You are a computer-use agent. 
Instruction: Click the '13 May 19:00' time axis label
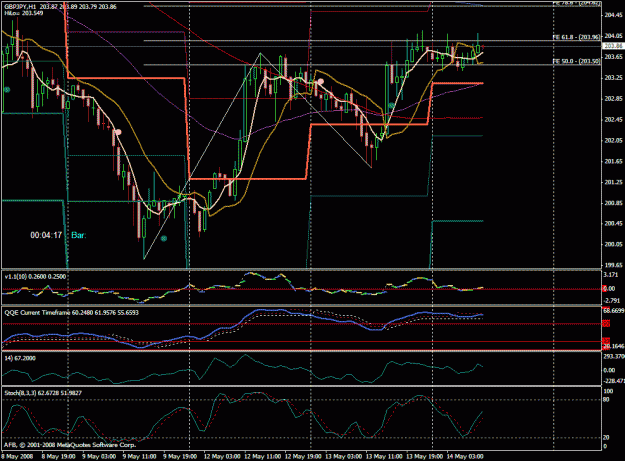tap(425, 456)
